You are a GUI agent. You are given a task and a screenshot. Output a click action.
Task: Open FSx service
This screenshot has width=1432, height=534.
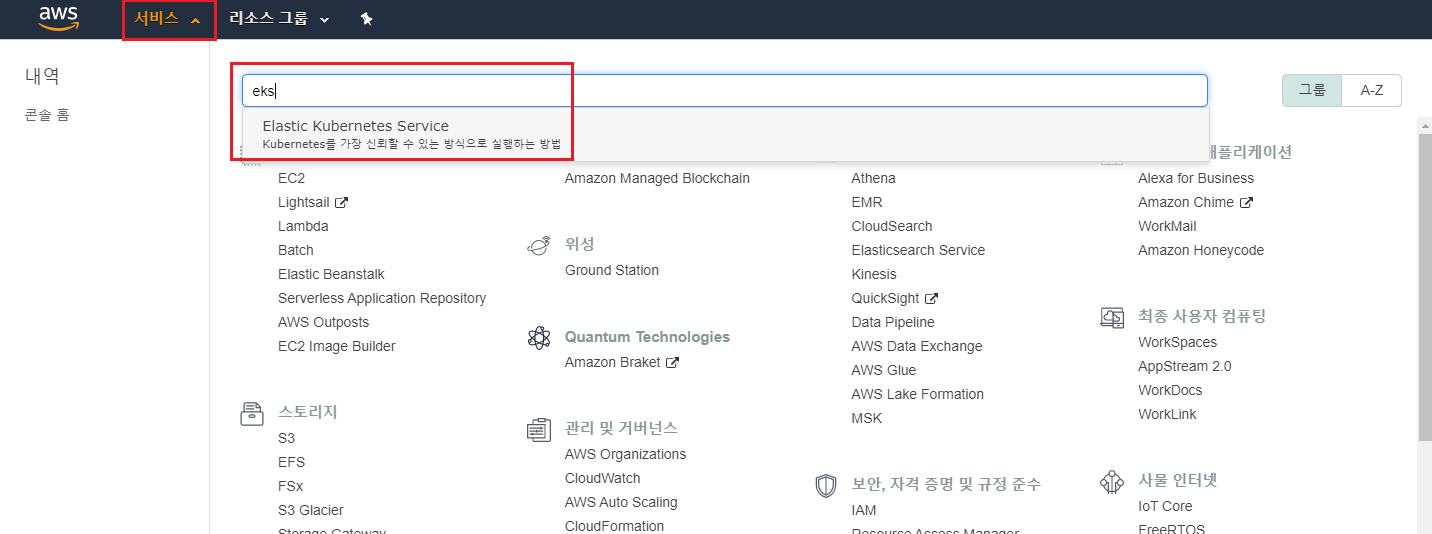291,486
